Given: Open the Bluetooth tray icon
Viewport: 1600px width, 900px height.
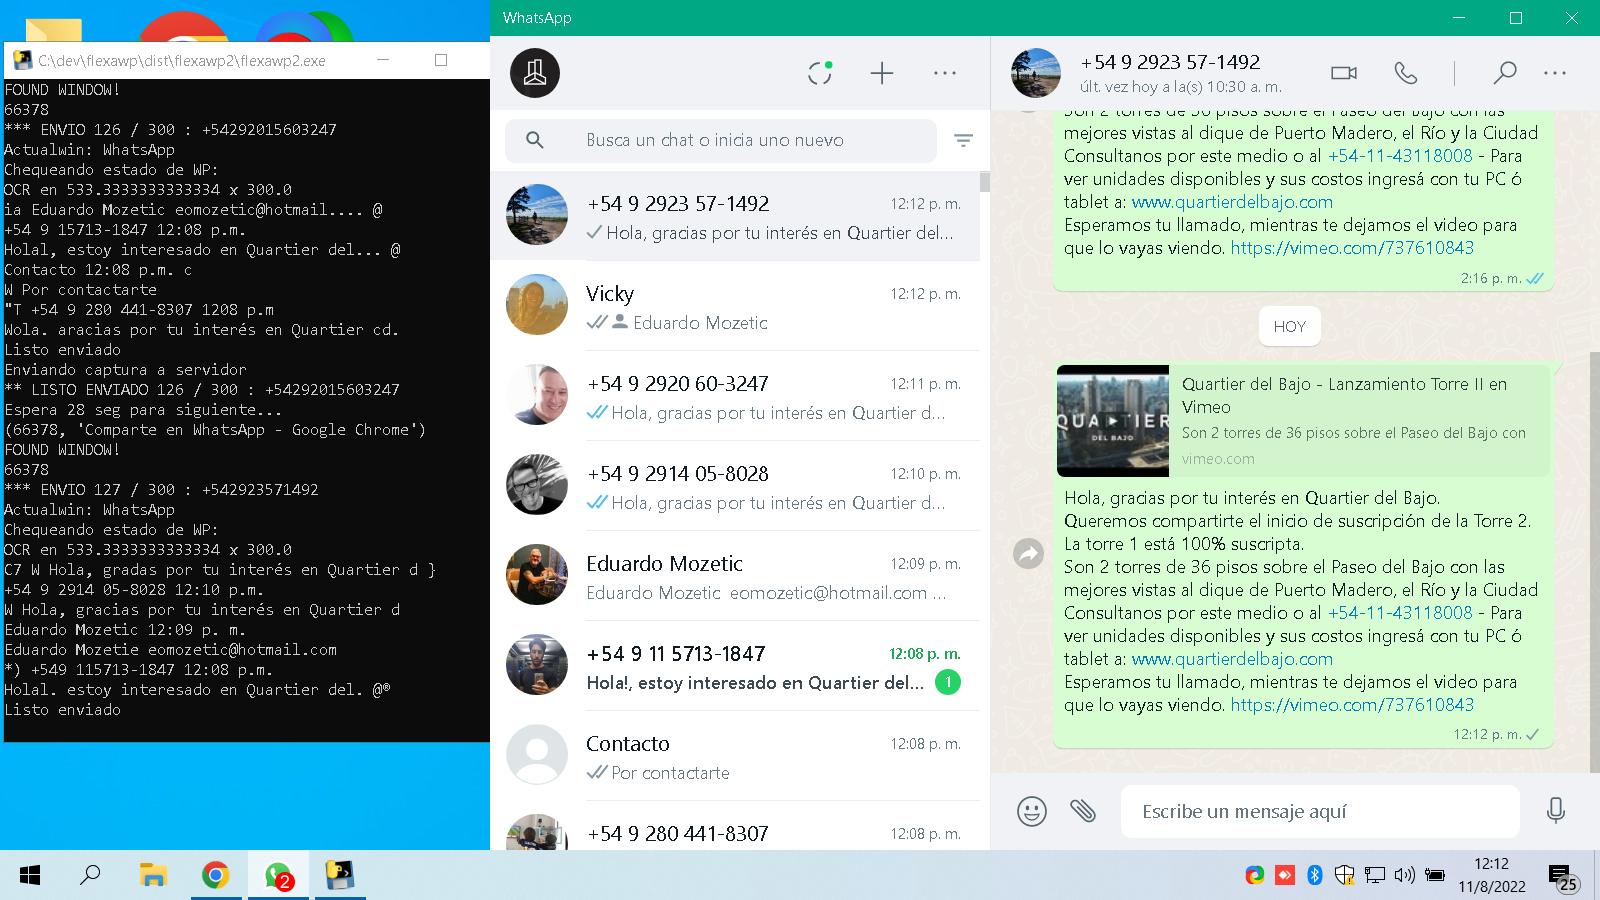Looking at the screenshot, I should (1315, 876).
